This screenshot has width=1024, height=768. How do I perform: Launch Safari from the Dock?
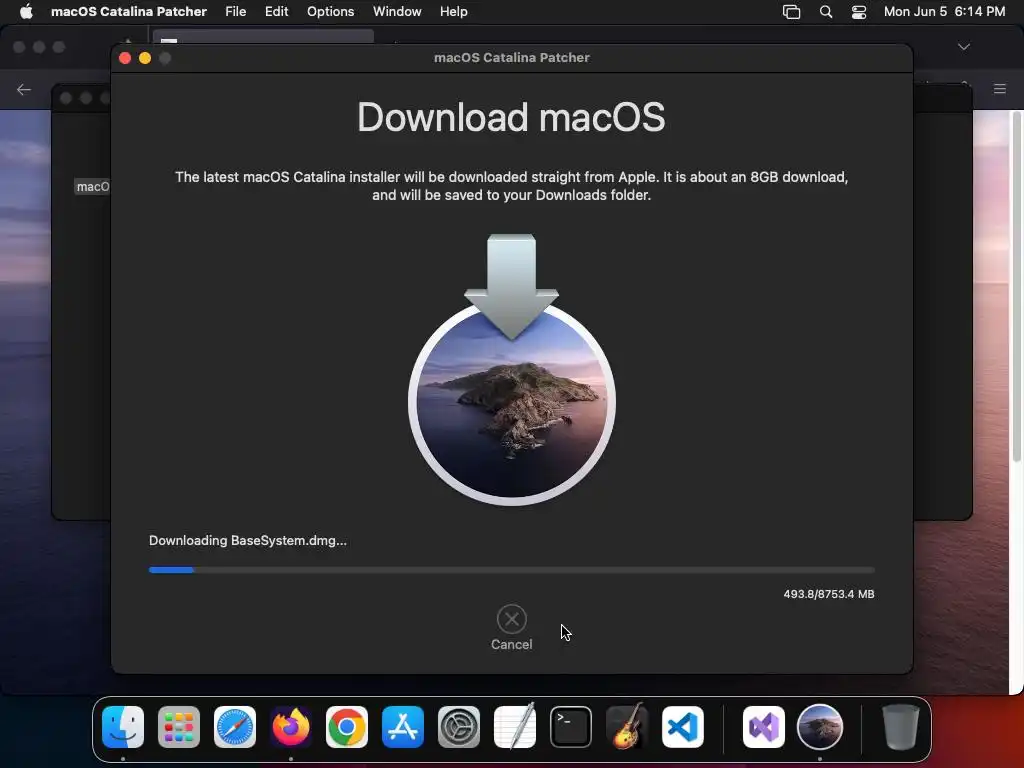coord(235,727)
